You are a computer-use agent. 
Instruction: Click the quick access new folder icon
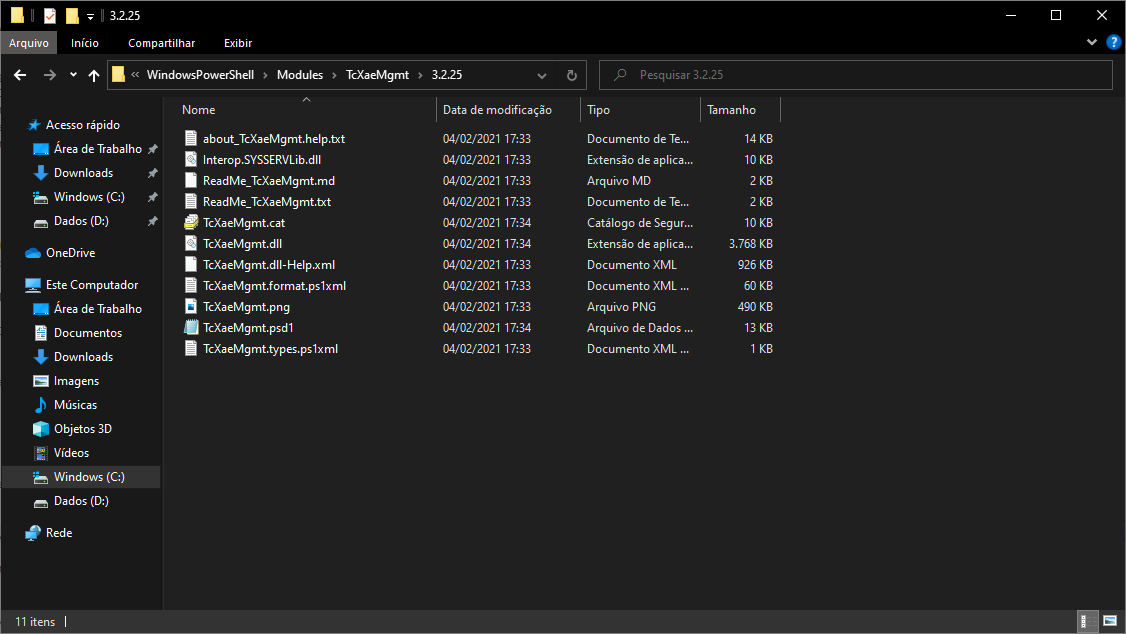(72, 15)
